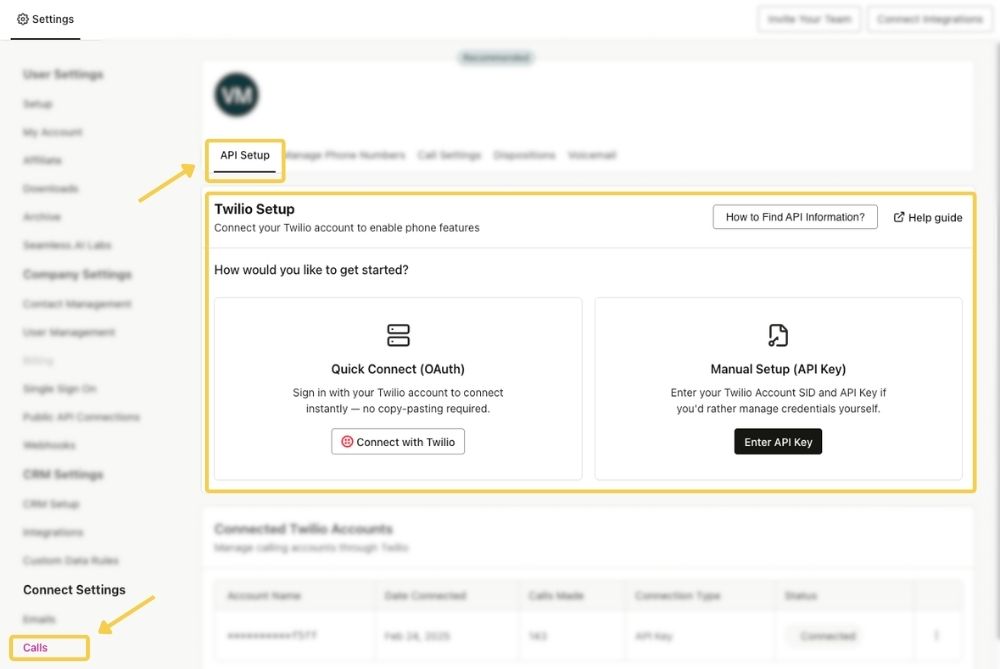
Task: Open Calls in Connect Settings
Action: (x=35, y=647)
